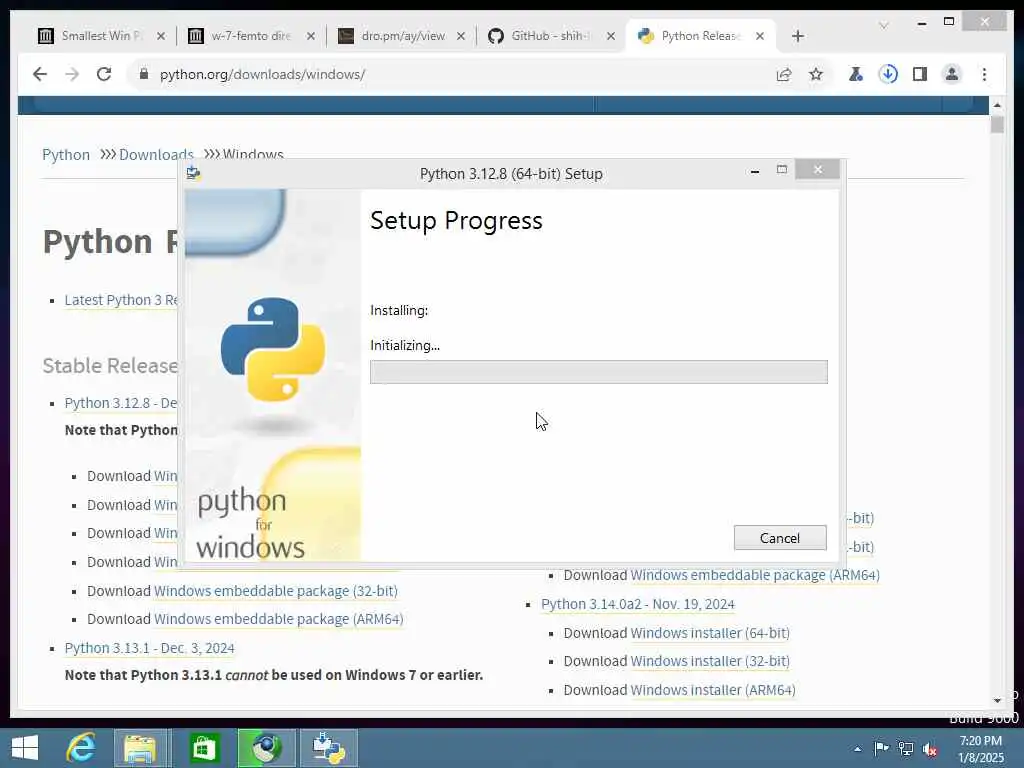This screenshot has width=1024, height=768.
Task: Go back to previous page
Action: click(x=40, y=74)
